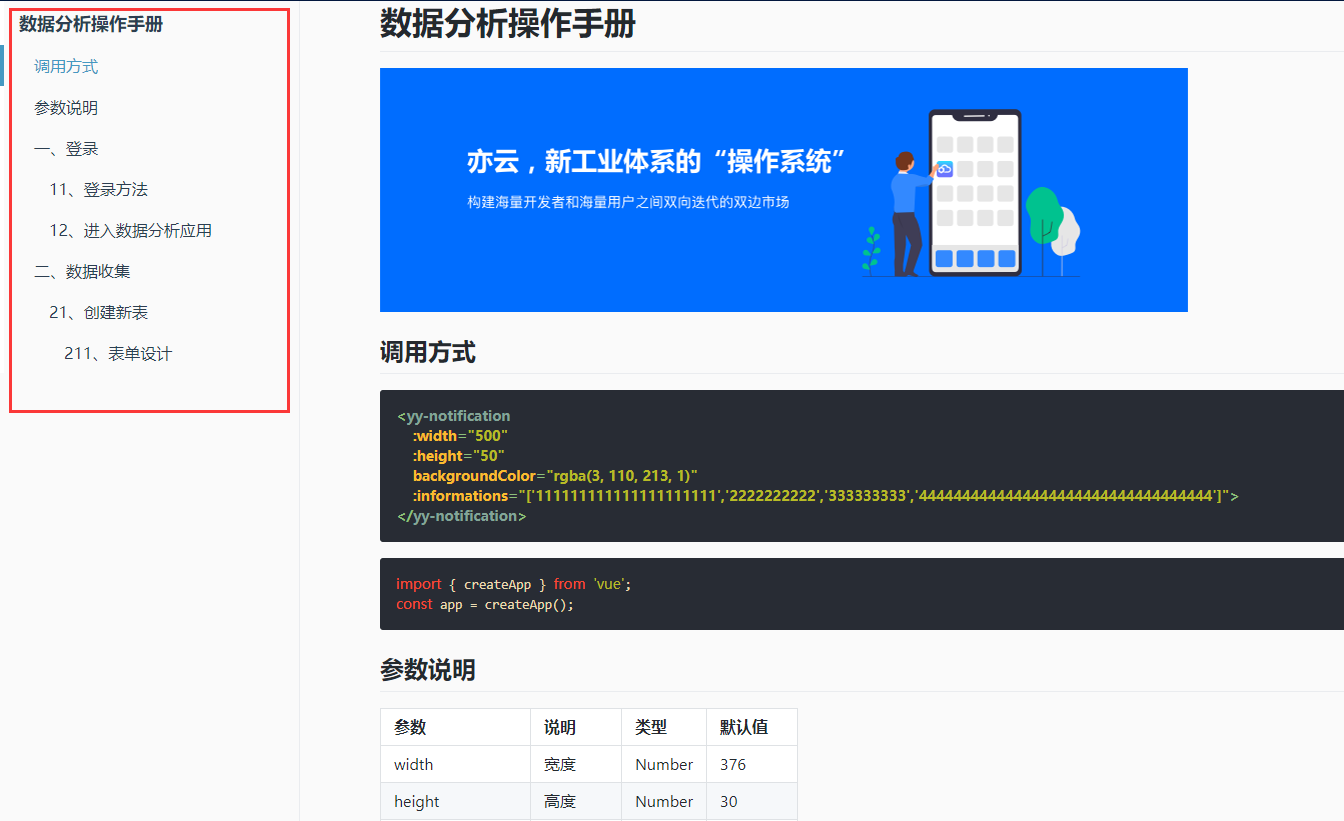Image resolution: width=1344 pixels, height=821 pixels.
Task: Click the 参数说明 section heading
Action: pos(428,670)
